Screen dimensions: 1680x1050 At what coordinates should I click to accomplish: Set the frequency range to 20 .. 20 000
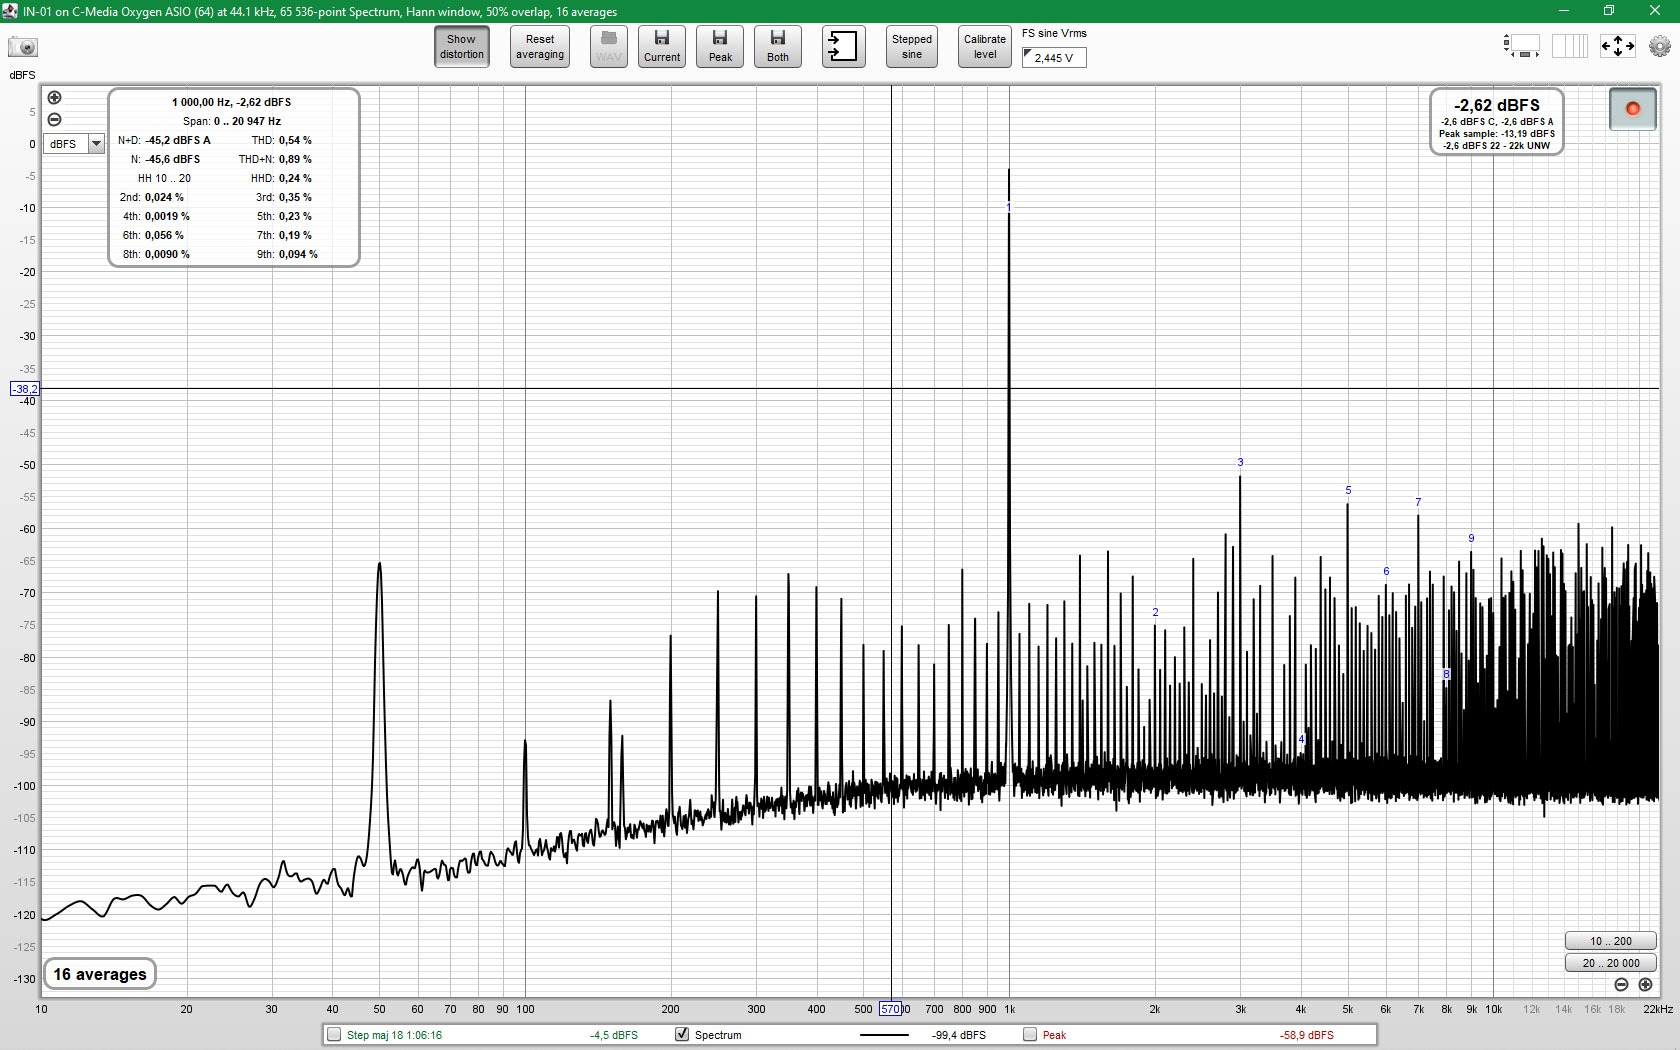[x=1610, y=963]
